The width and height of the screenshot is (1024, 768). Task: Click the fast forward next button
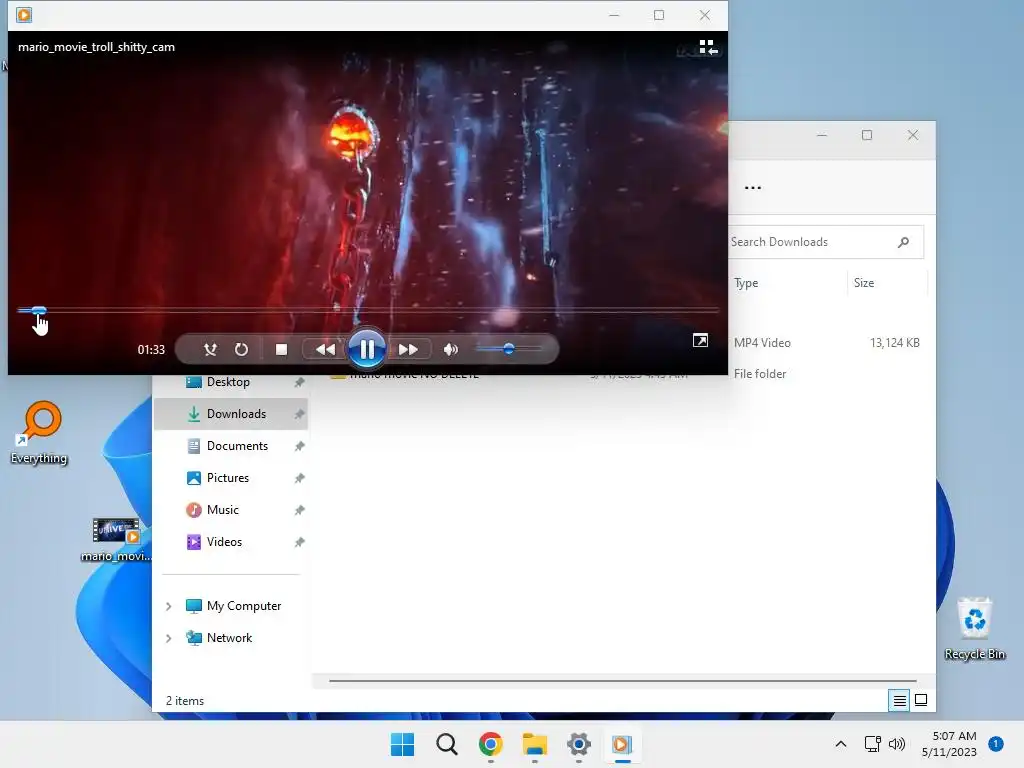point(409,349)
